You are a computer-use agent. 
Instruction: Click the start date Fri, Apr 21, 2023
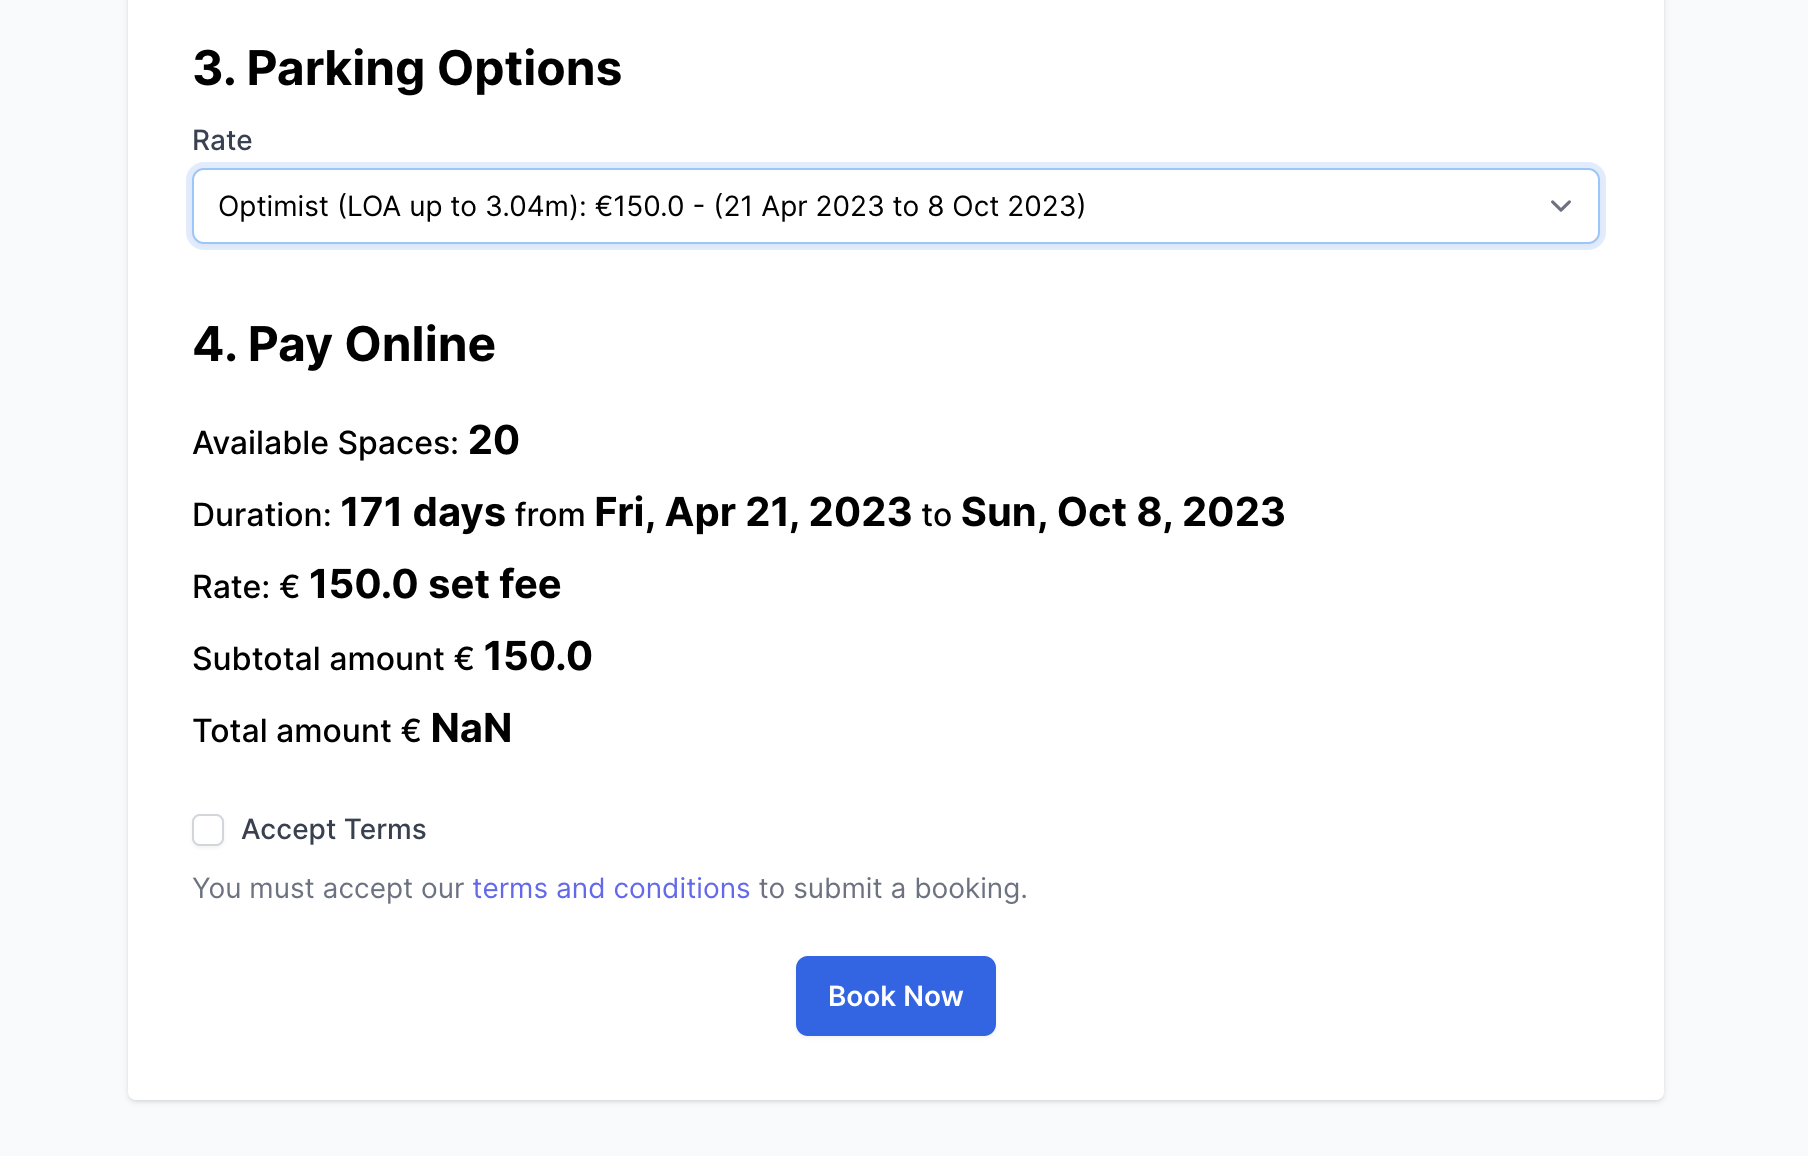[753, 513]
